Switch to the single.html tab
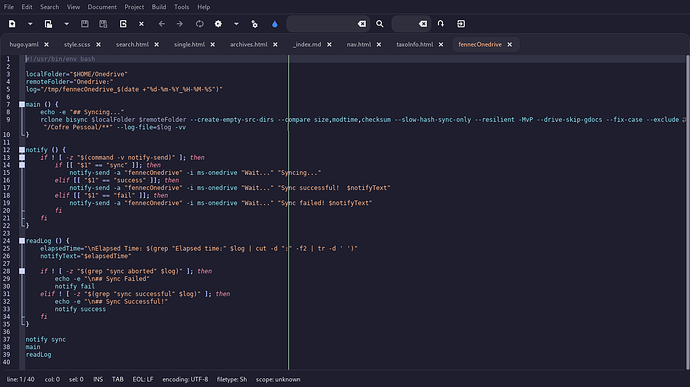 pyautogui.click(x=189, y=44)
